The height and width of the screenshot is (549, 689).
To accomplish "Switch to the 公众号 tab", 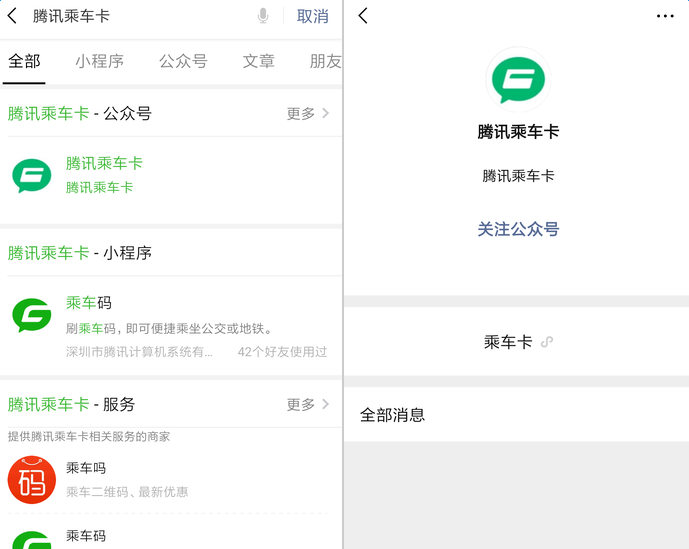I will click(x=183, y=61).
